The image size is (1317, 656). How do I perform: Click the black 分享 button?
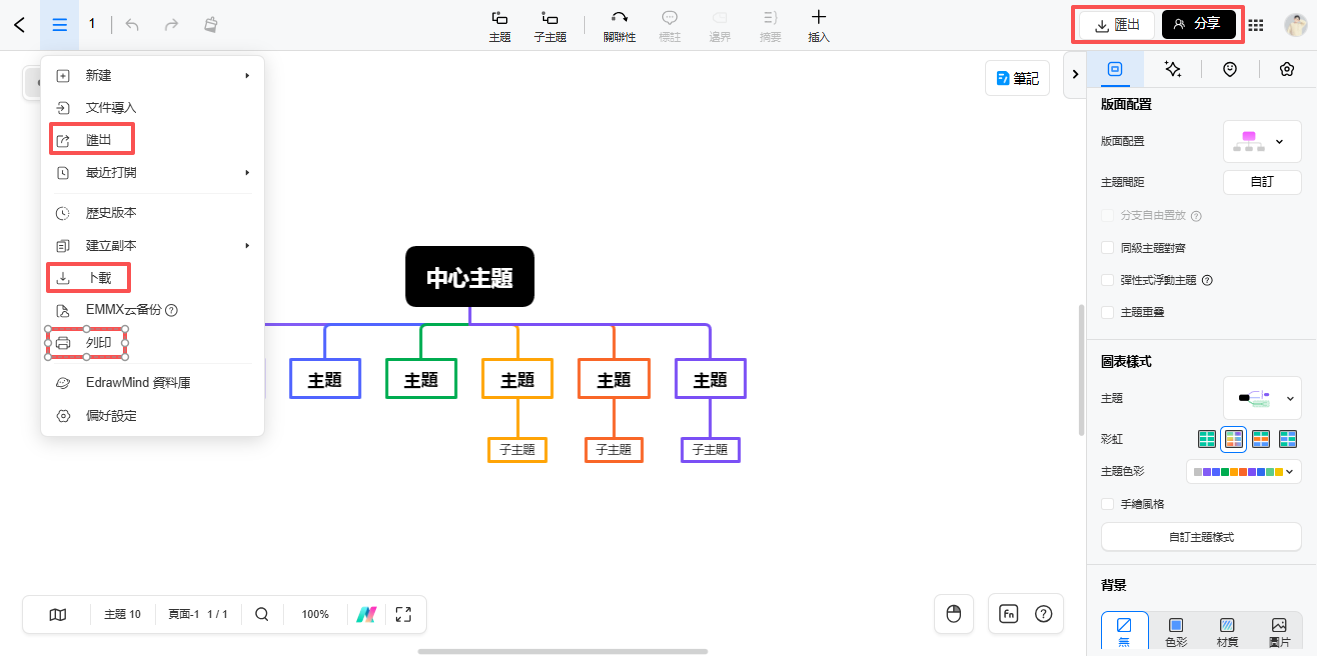coord(1198,24)
